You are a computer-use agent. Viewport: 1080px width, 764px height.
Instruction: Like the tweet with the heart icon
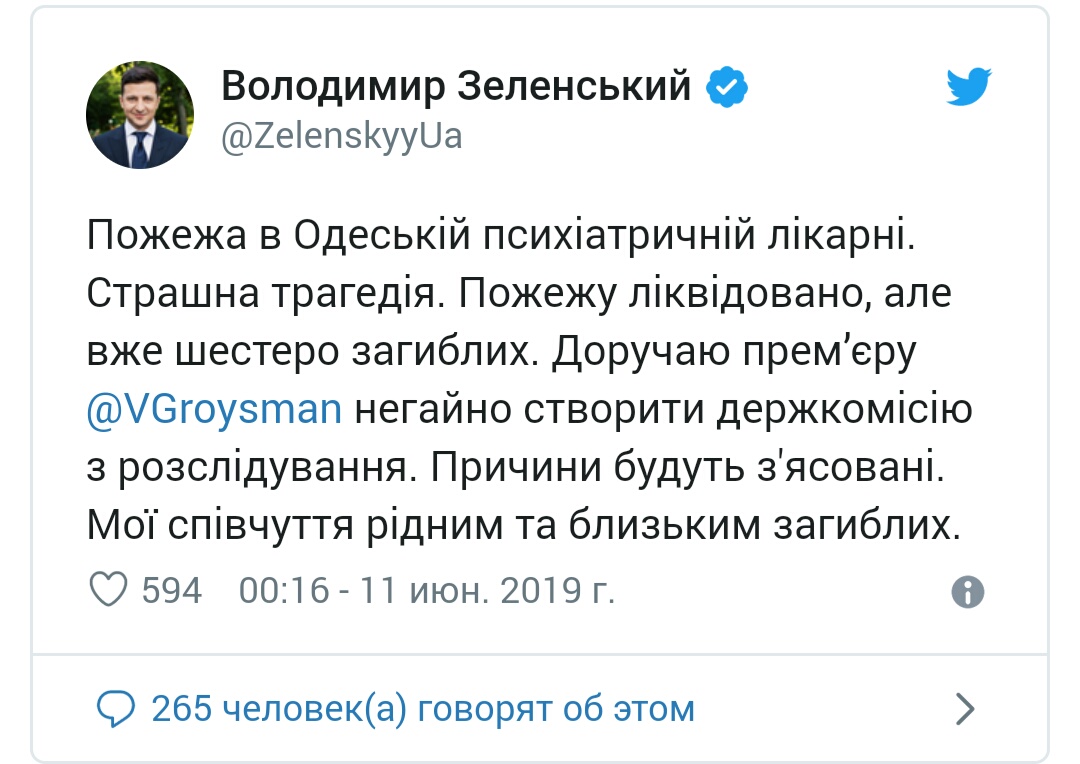[x=109, y=590]
